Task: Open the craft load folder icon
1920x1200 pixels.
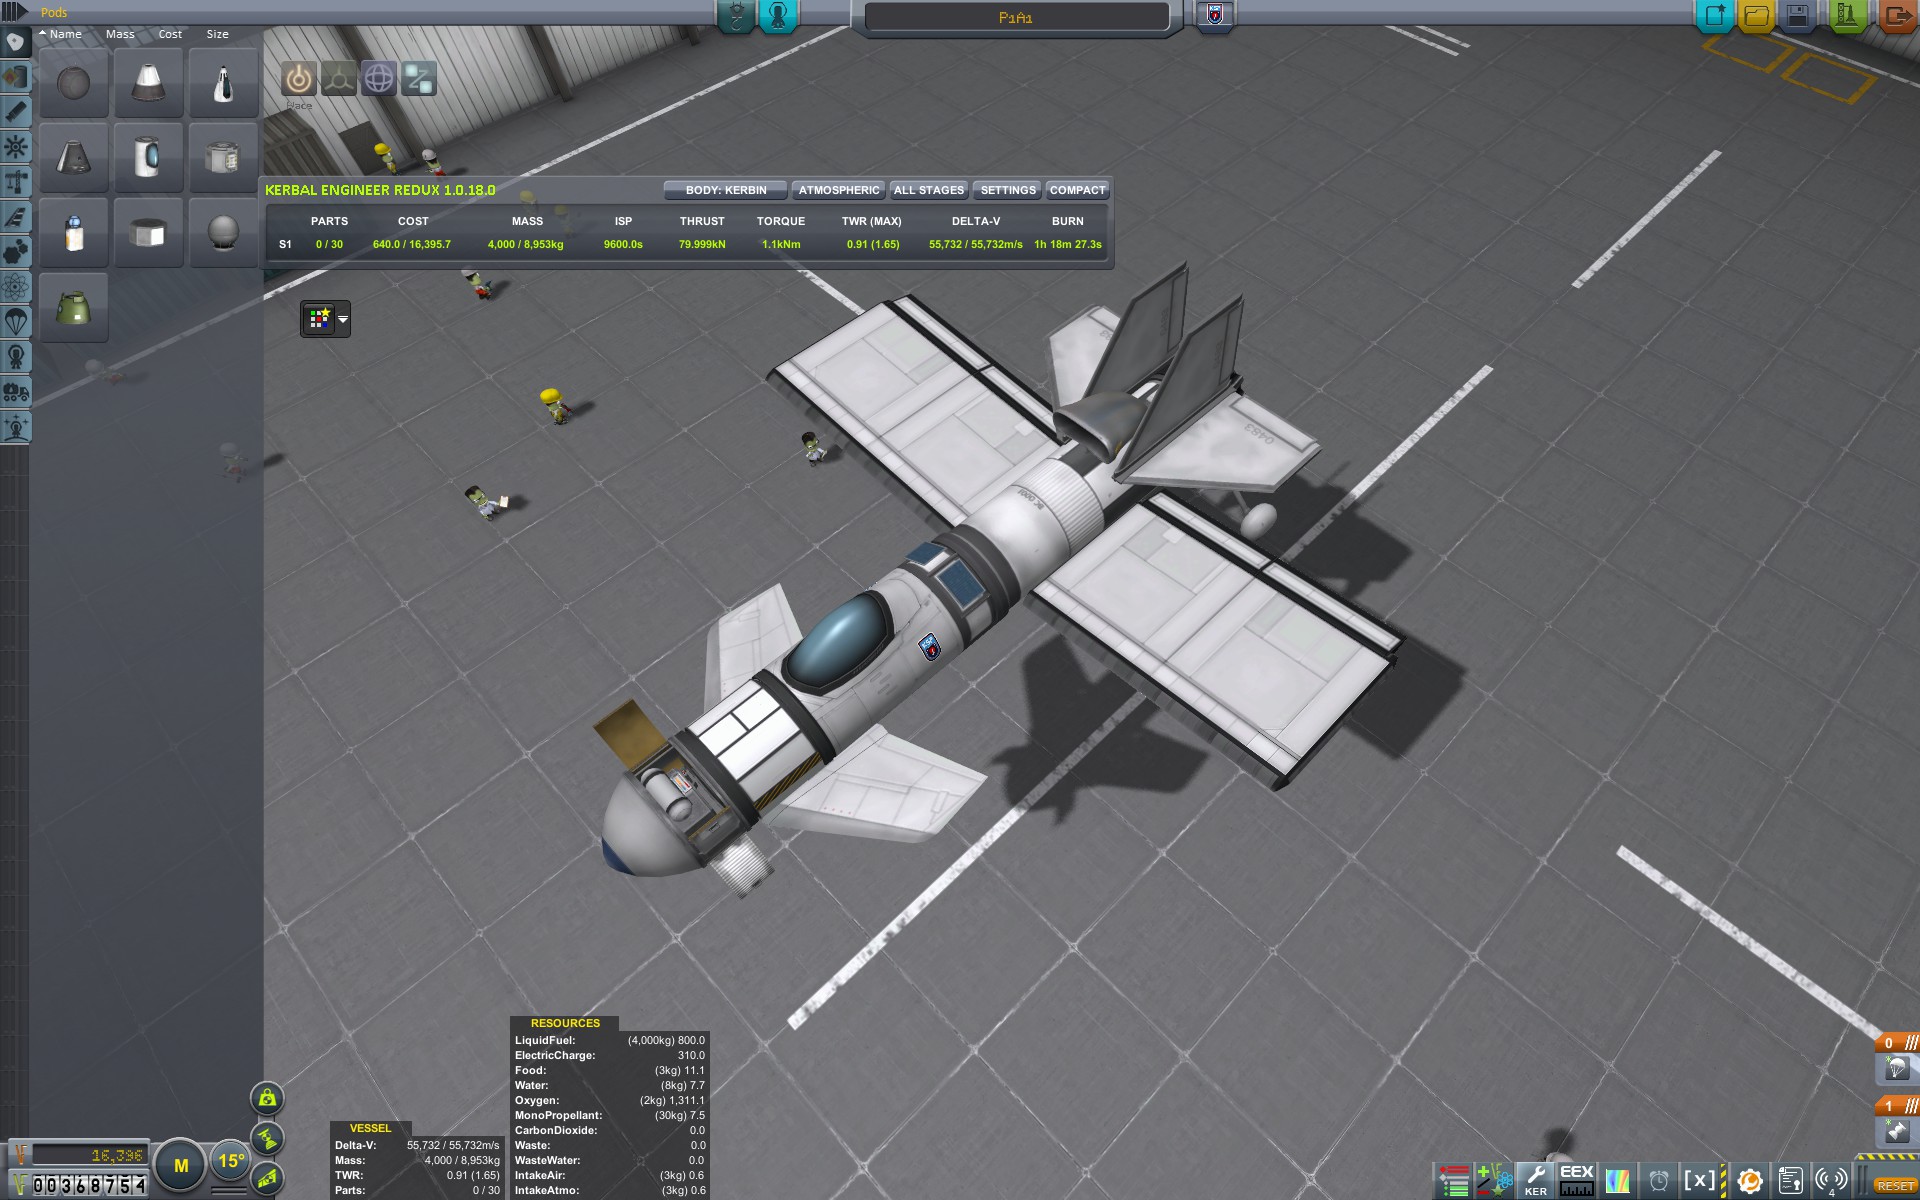Action: 1756,16
